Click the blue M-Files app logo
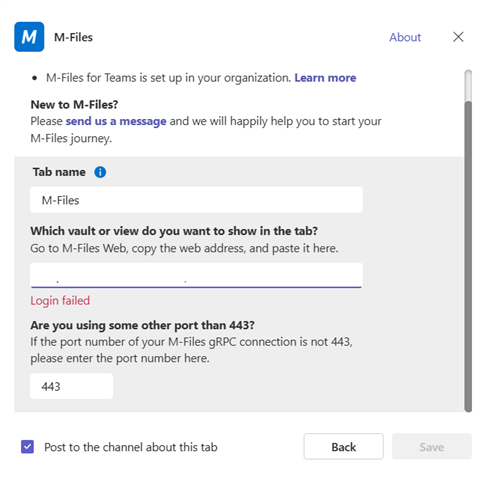This screenshot has height=478, width=489. click(29, 37)
